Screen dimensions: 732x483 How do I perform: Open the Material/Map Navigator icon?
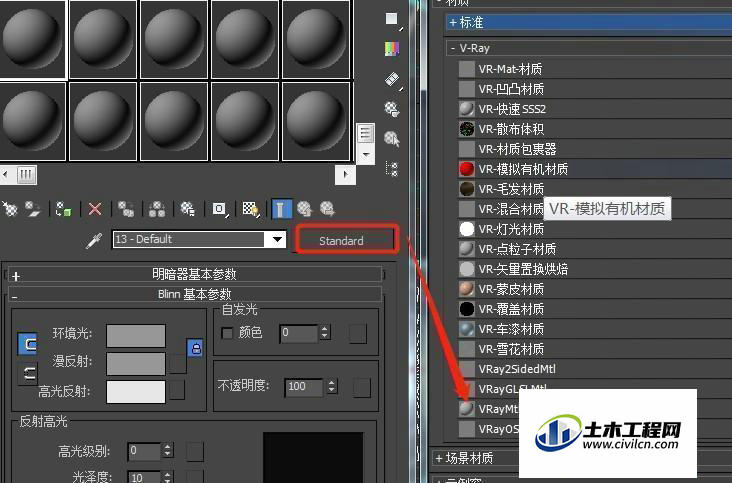tap(392, 169)
